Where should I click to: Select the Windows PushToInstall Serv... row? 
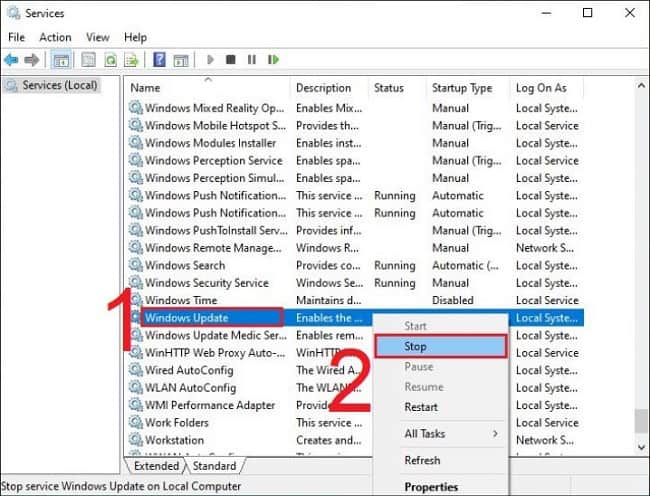pyautogui.click(x=356, y=230)
